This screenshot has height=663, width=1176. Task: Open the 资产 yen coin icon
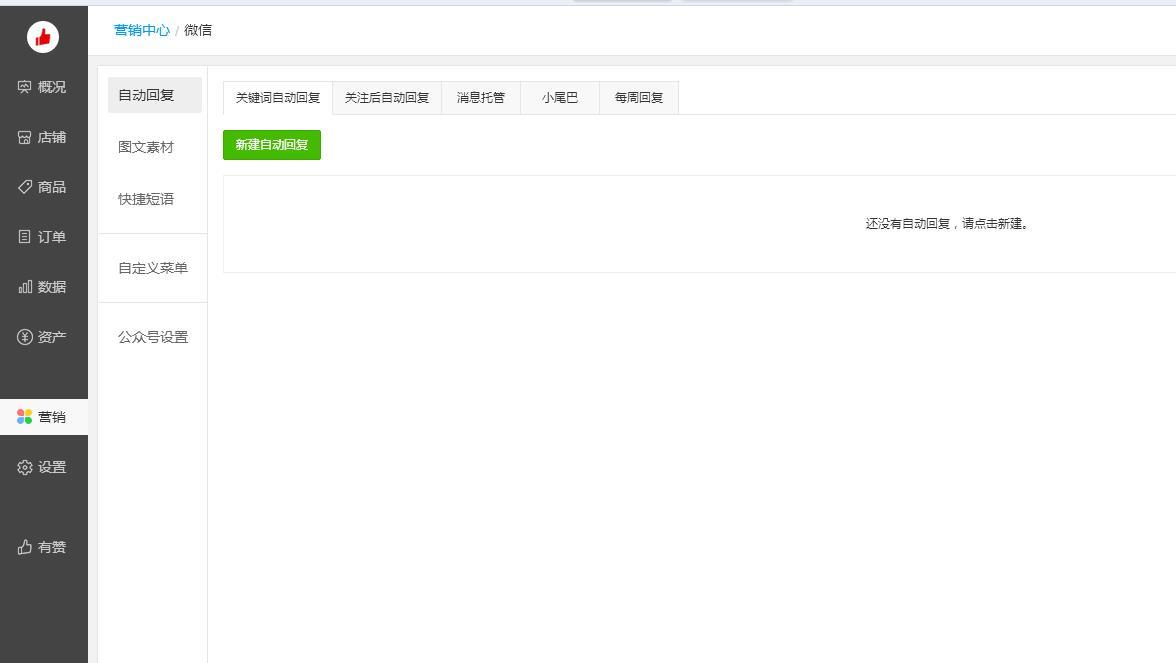[x=25, y=337]
